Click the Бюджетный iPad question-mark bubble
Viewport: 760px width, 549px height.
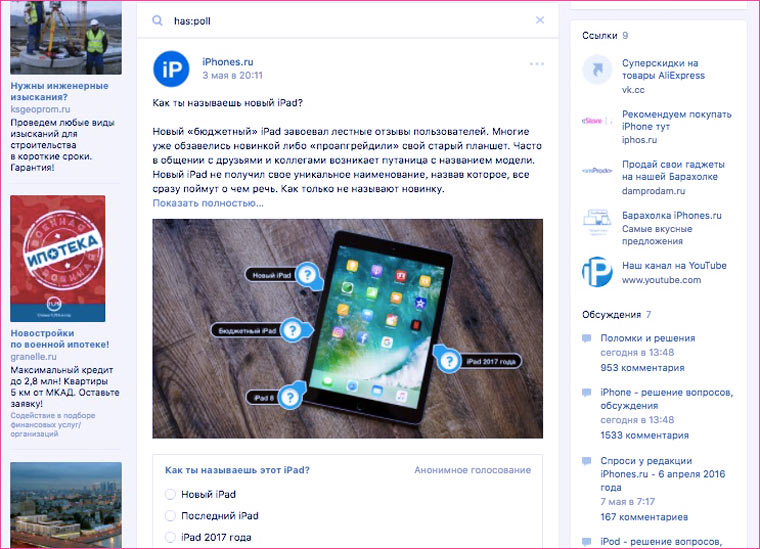(x=292, y=330)
